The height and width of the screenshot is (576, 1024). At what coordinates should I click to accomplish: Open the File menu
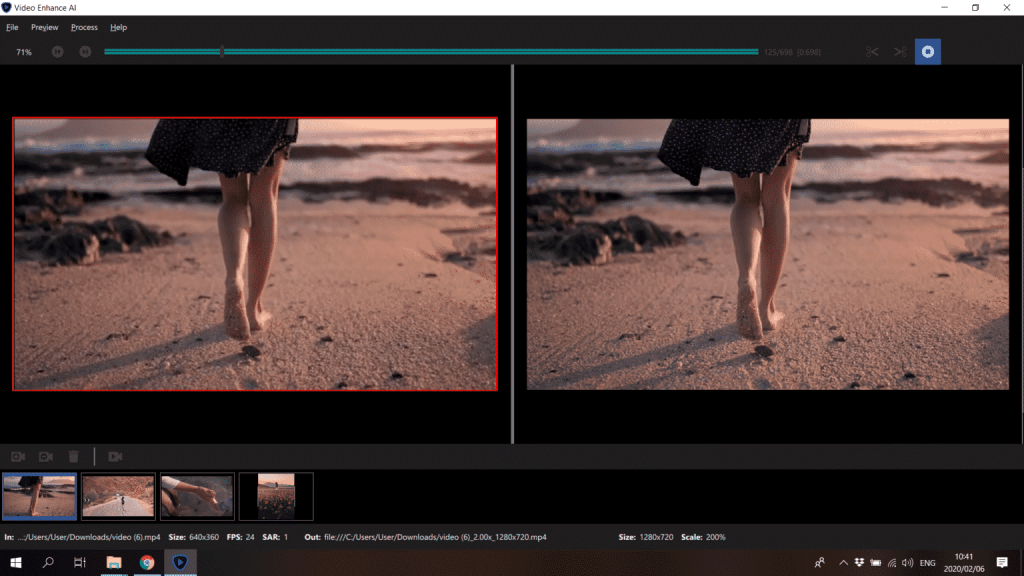[11, 27]
